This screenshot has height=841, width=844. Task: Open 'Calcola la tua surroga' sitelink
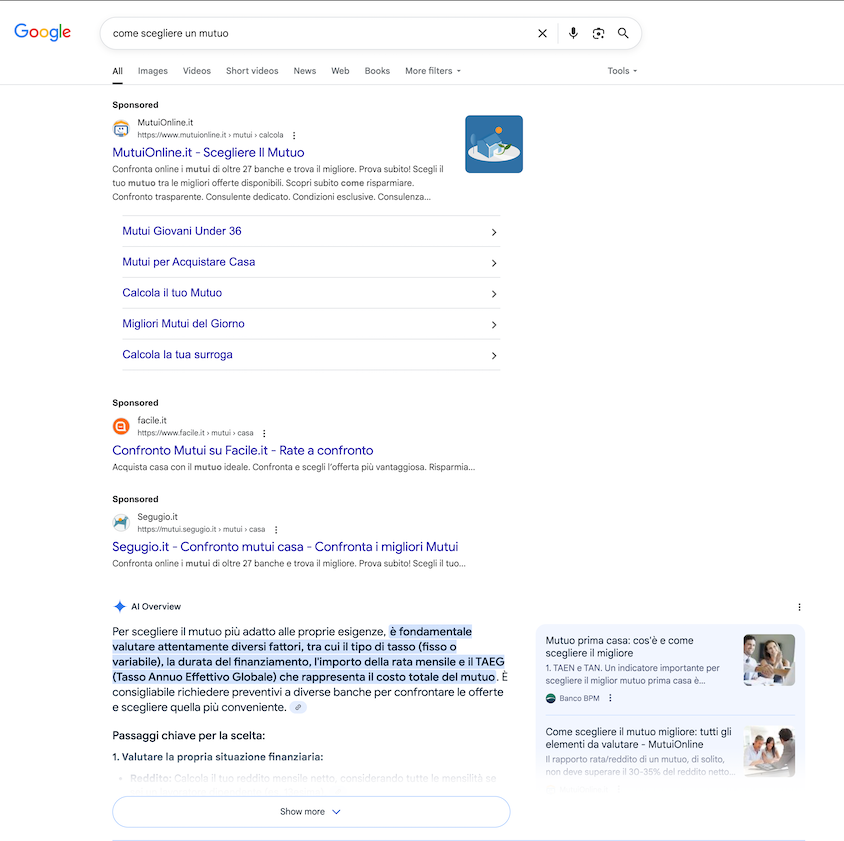(177, 355)
